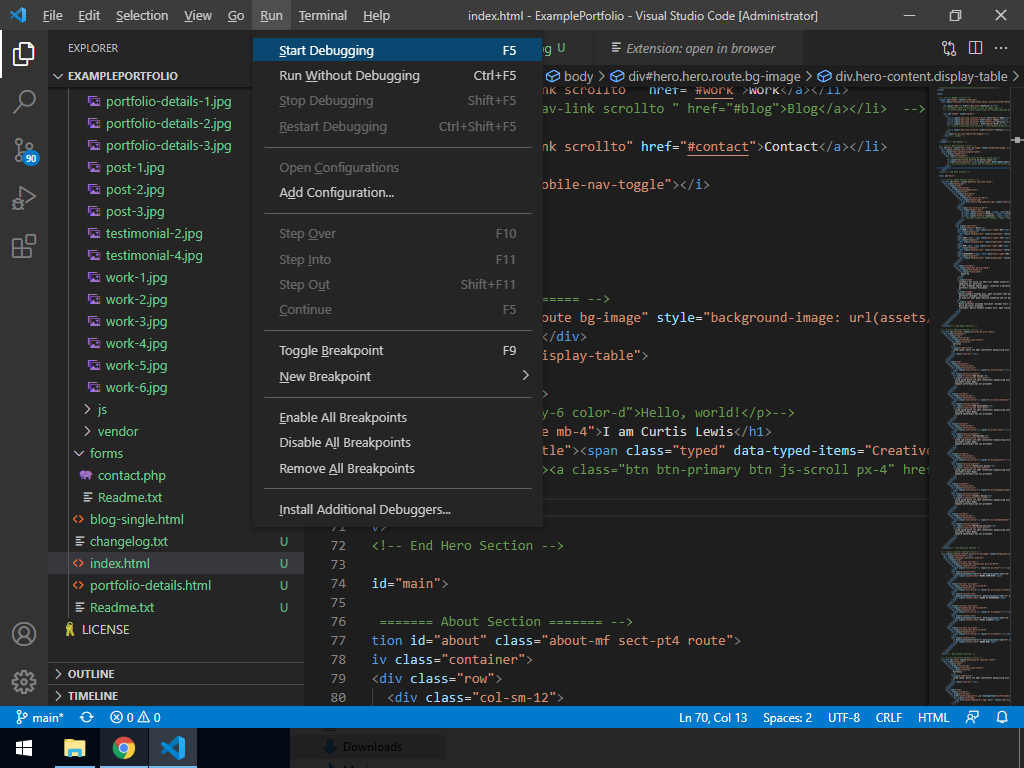Open notifications bell in status bar
Image resolution: width=1024 pixels, height=768 pixels.
1002,717
